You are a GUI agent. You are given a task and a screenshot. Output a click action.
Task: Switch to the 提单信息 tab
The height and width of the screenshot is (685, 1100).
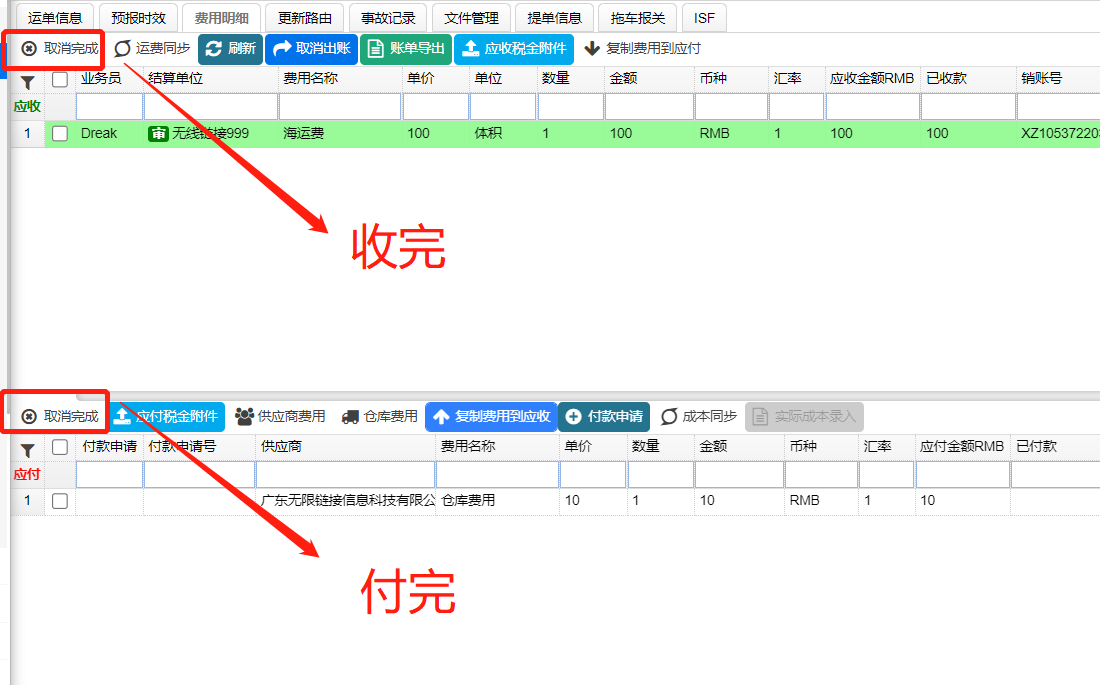point(554,18)
